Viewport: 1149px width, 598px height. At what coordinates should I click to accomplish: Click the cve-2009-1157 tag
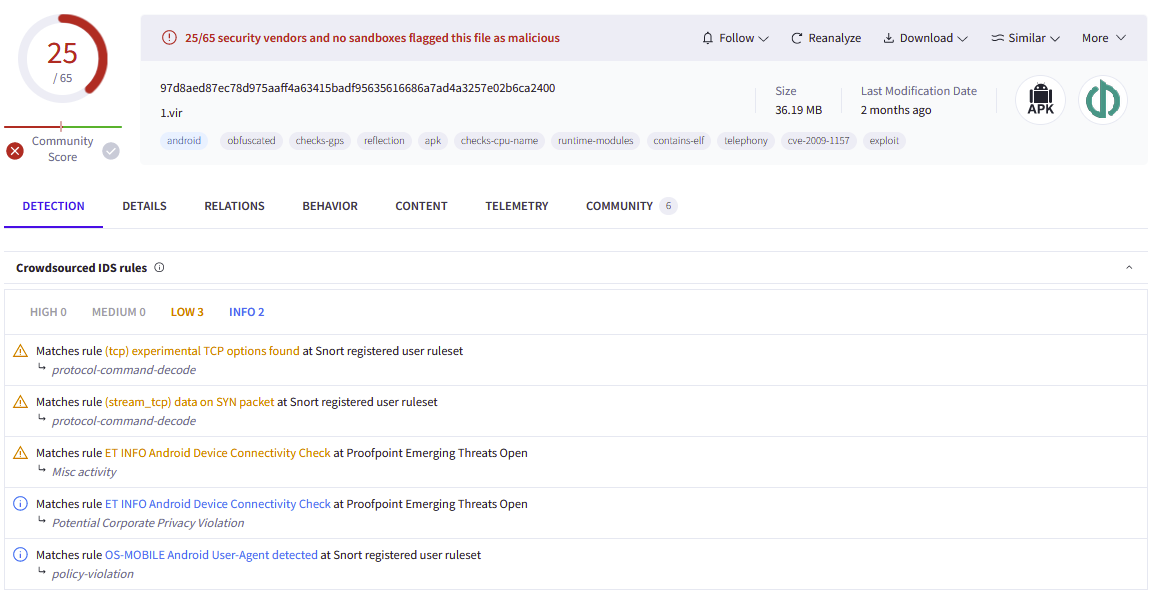[818, 141]
